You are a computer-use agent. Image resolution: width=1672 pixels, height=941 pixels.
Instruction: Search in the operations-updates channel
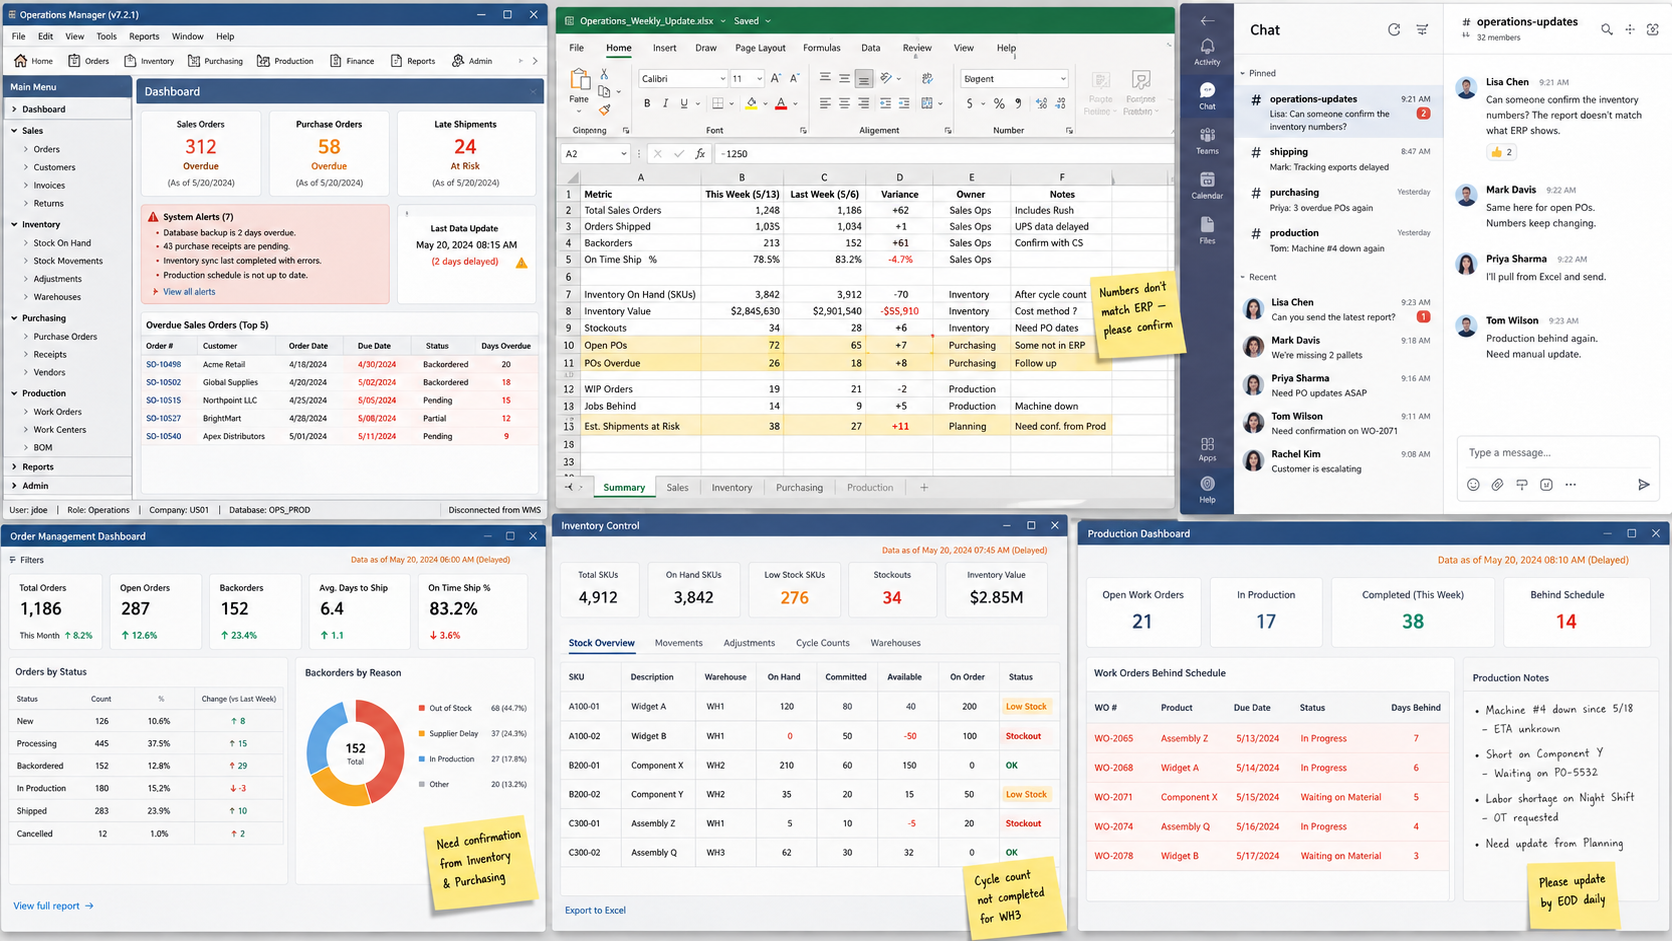[x=1606, y=30]
